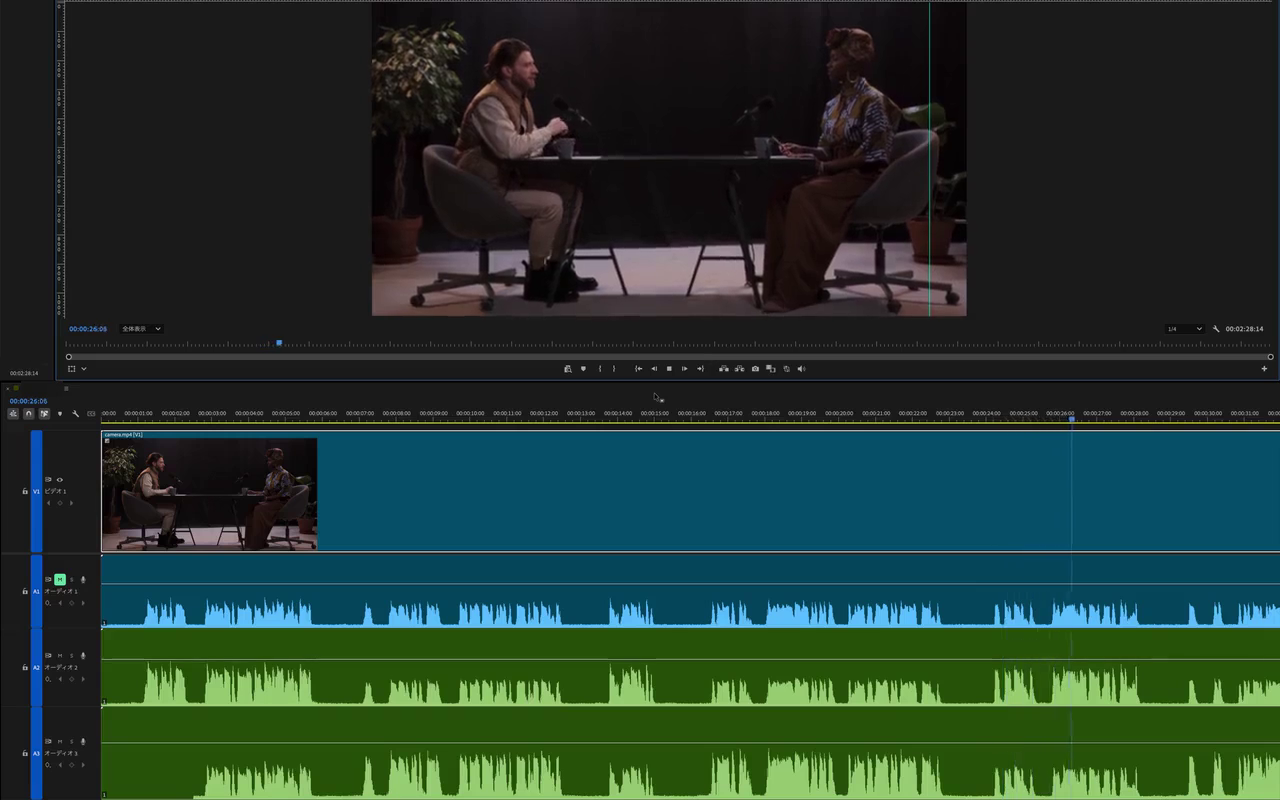Enable voice-over record on A1
Image resolution: width=1280 pixels, height=800 pixels.
[x=83, y=580]
